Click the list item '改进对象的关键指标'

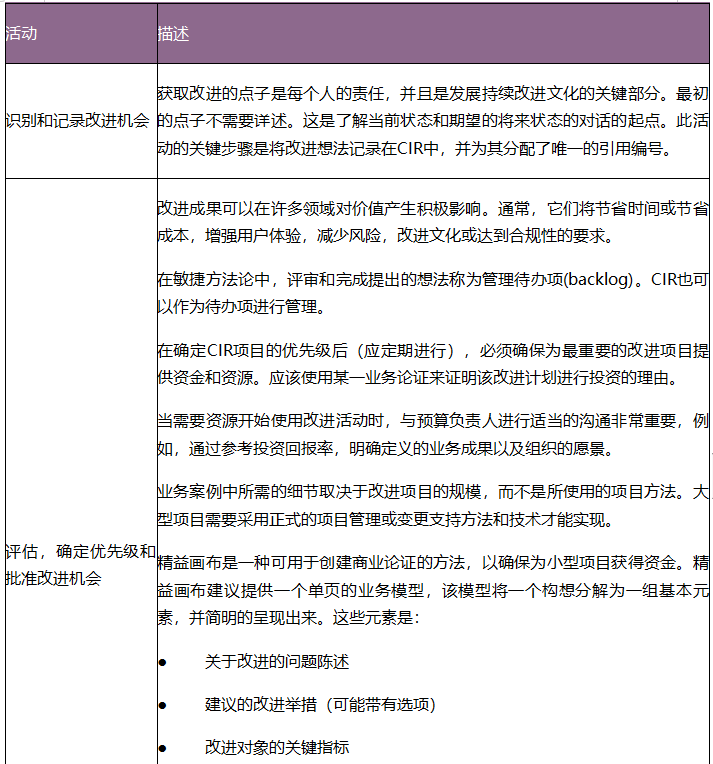click(x=277, y=747)
